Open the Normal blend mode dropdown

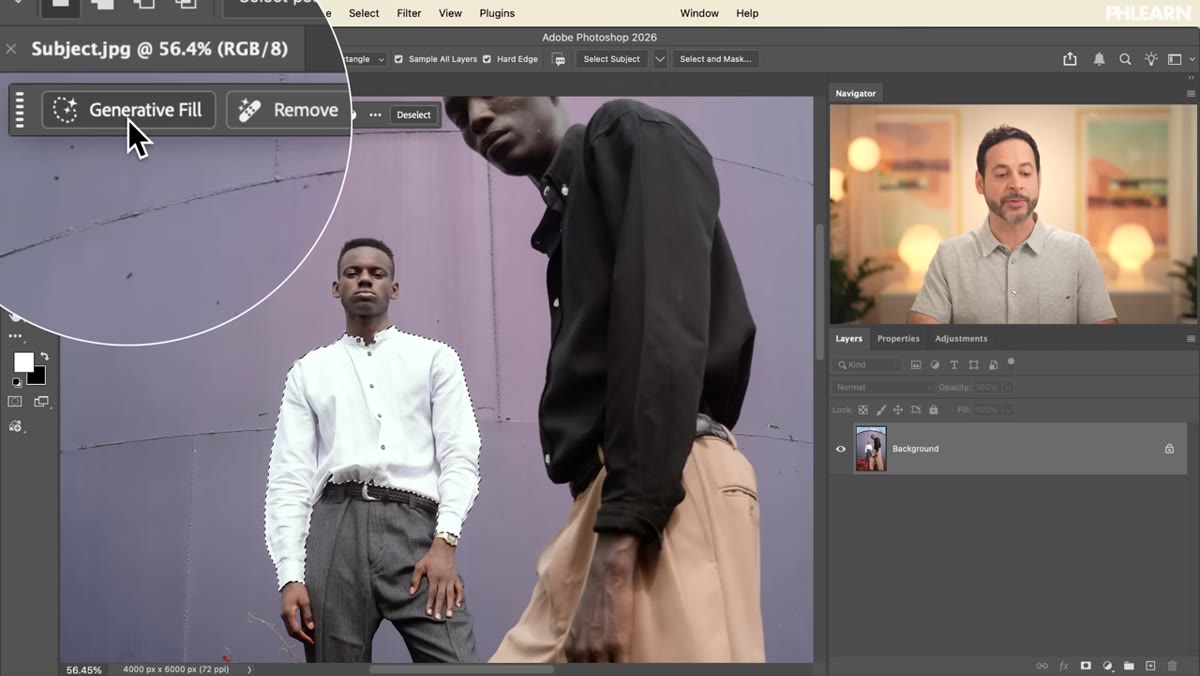point(884,387)
